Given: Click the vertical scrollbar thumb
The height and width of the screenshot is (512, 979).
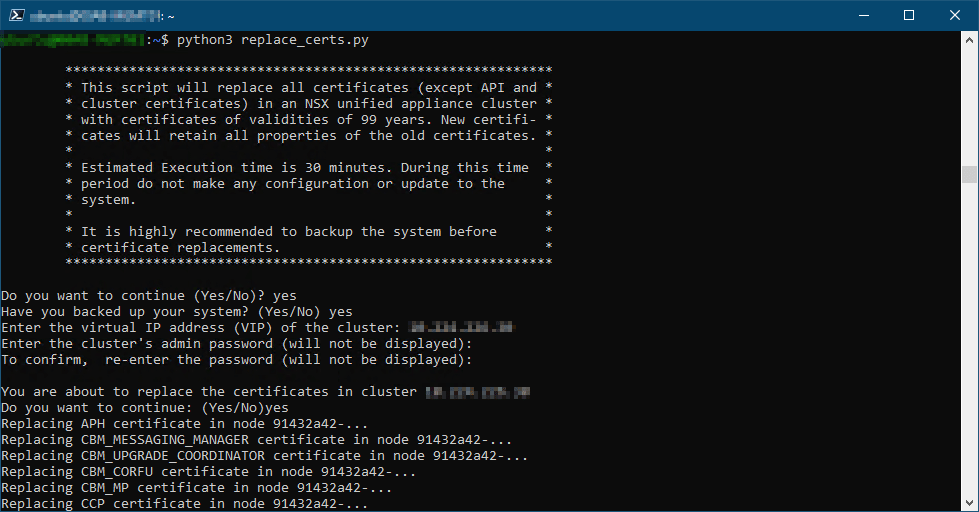Looking at the screenshot, I should coord(968,175).
